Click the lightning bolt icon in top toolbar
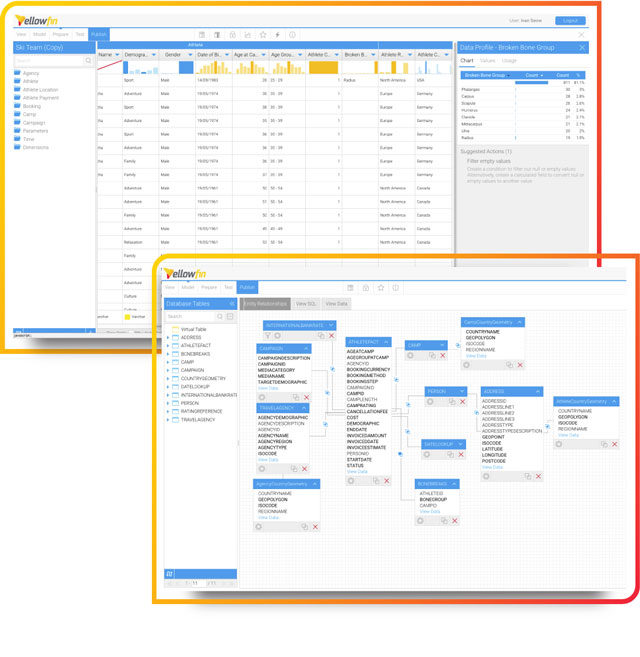This screenshot has height=657, width=640. tap(277, 35)
